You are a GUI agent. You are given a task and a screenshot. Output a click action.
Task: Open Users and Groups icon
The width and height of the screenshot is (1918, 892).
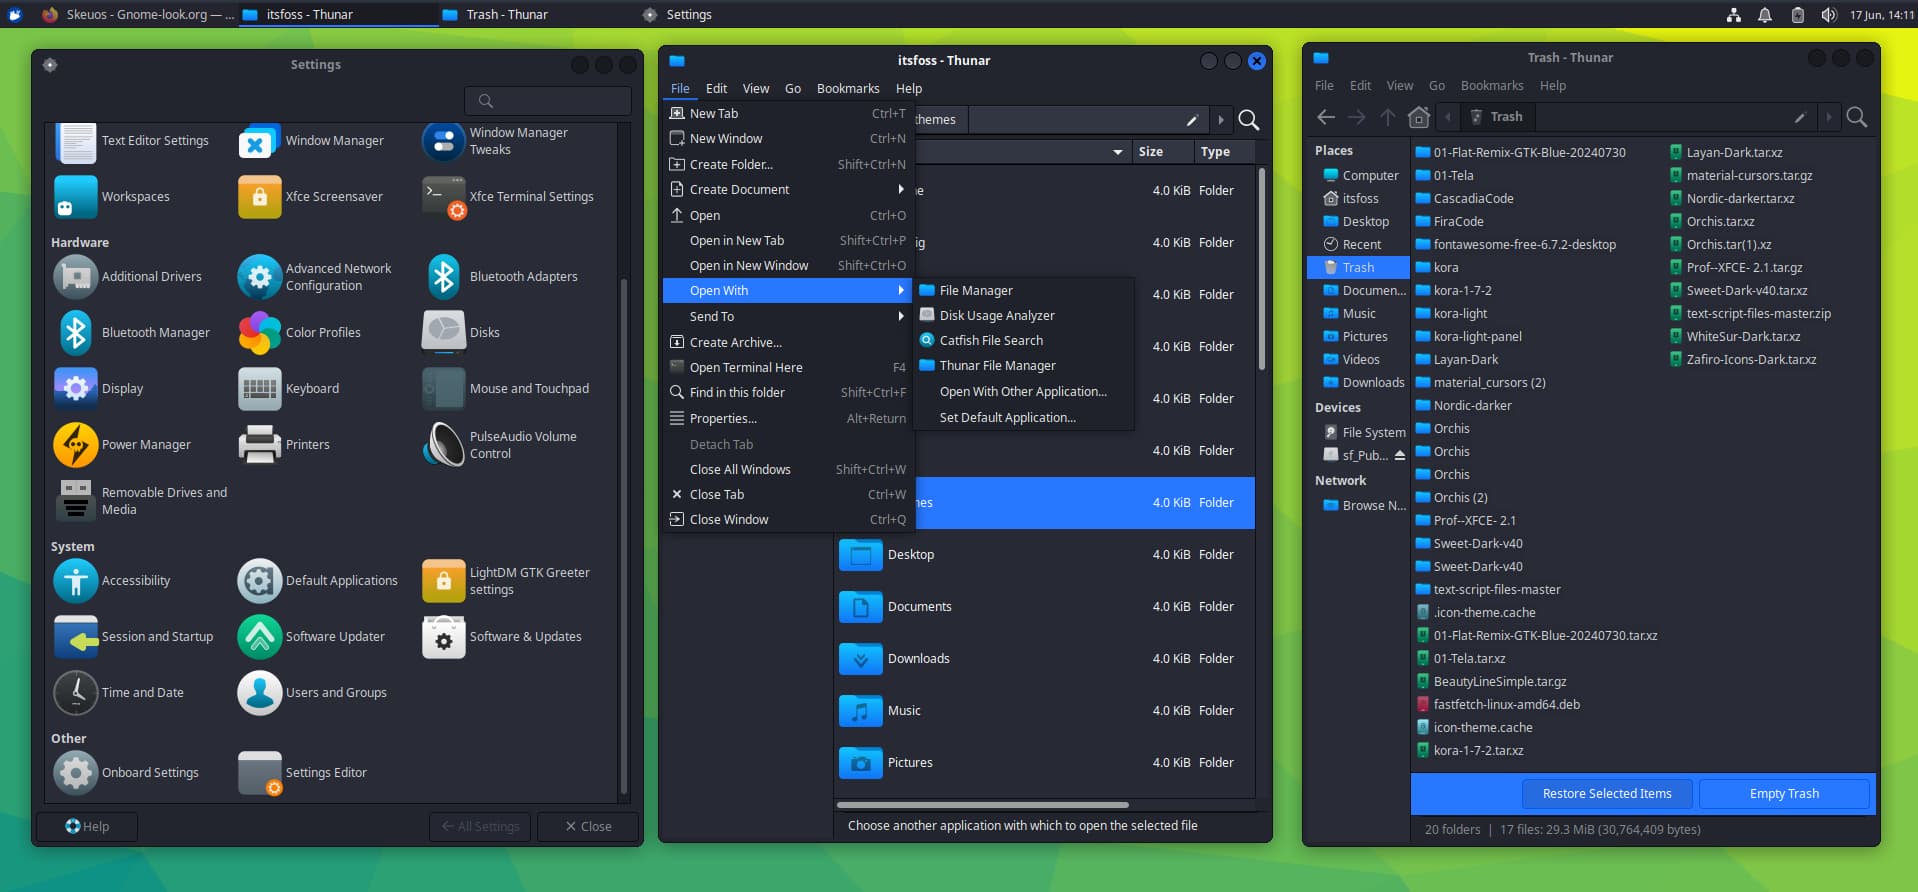259,693
